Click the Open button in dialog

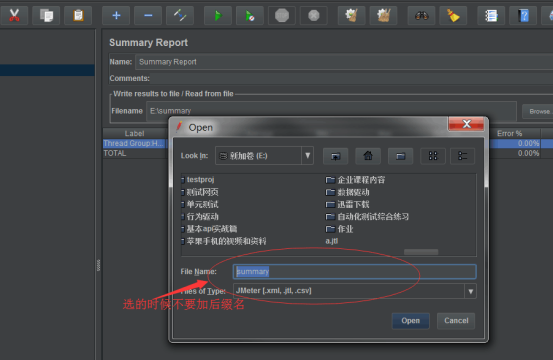tap(411, 321)
